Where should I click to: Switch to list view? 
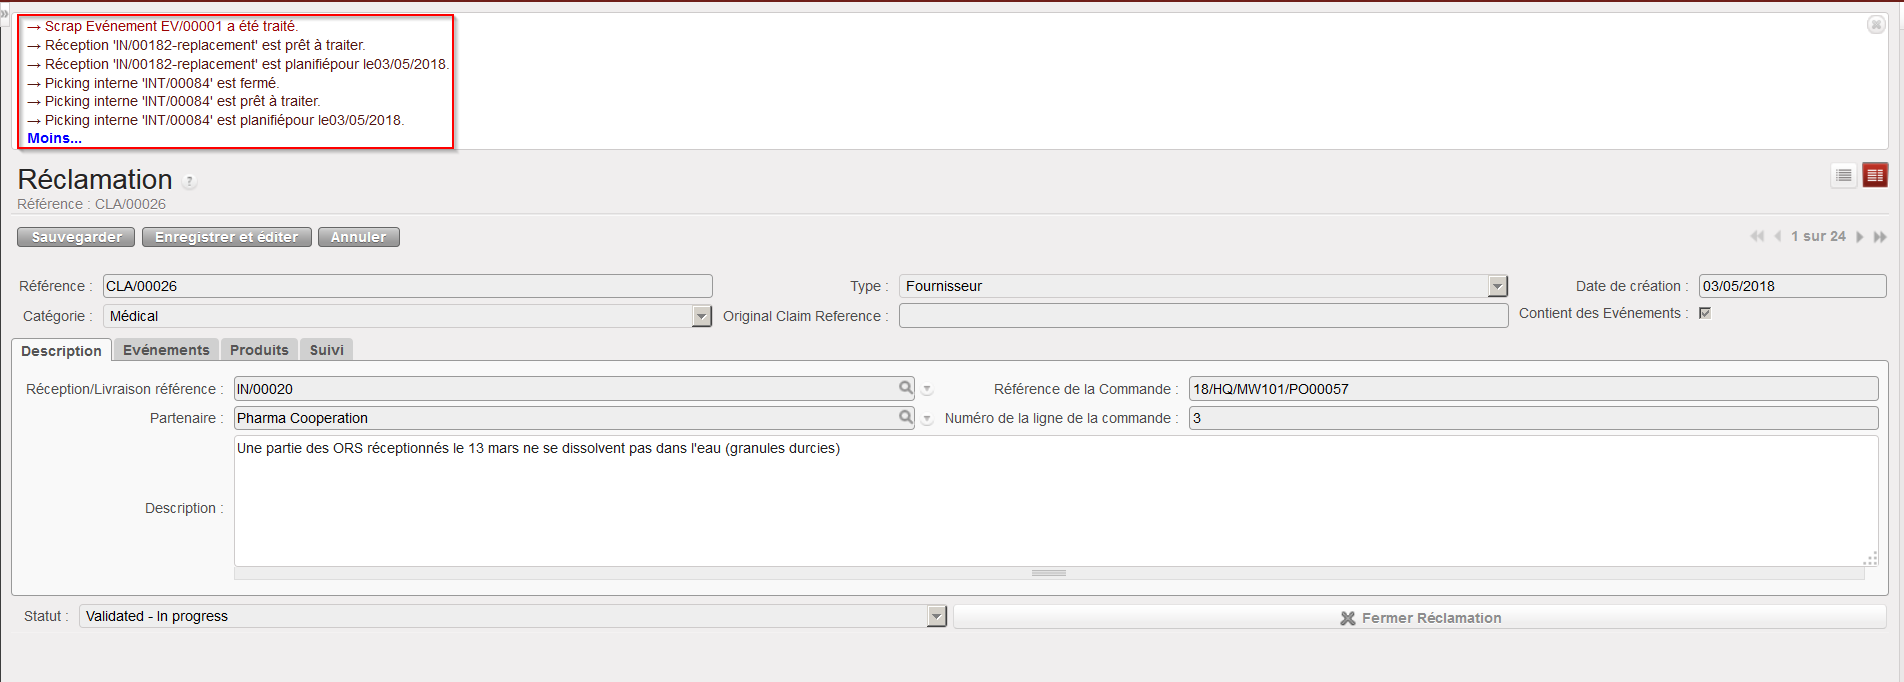tap(1844, 176)
